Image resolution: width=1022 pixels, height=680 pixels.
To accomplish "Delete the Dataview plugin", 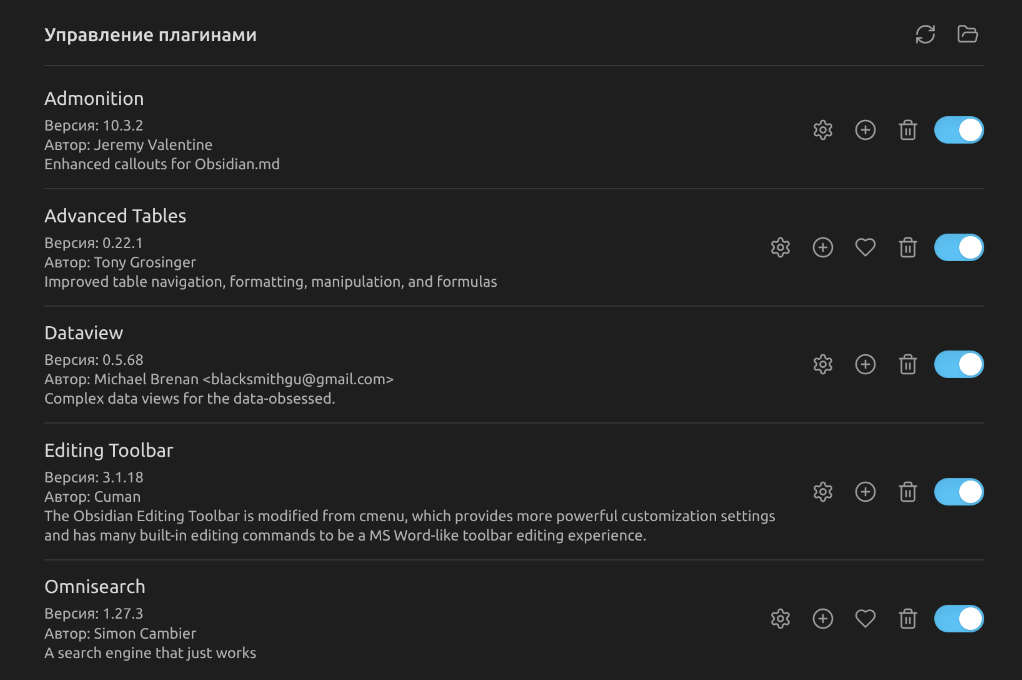I will [x=908, y=365].
